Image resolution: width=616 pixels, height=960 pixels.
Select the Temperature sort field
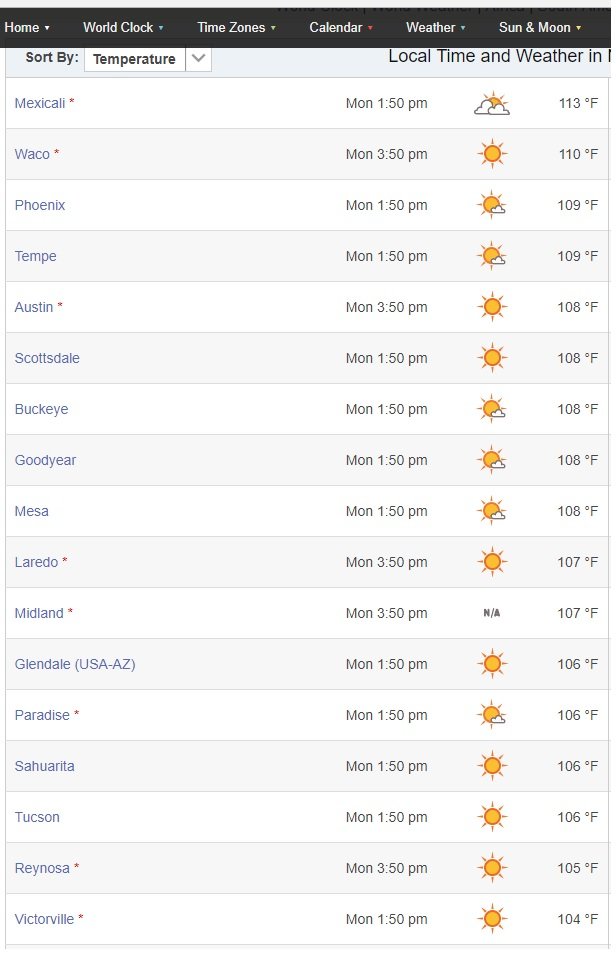click(135, 59)
